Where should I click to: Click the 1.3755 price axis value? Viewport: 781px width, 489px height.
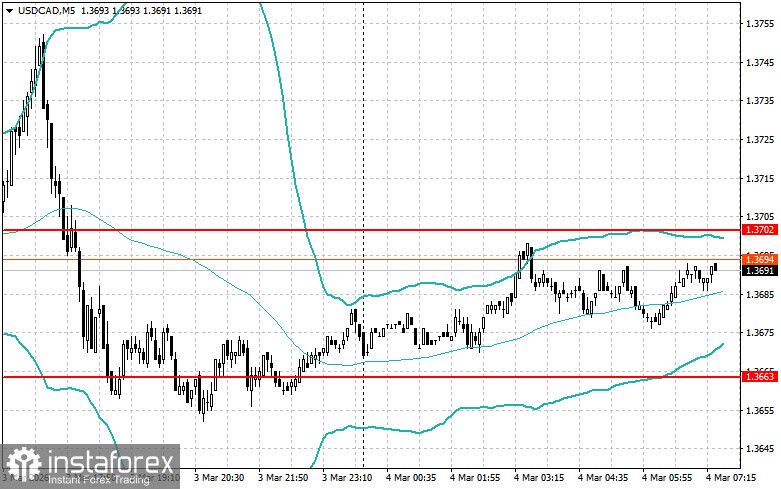coord(760,23)
